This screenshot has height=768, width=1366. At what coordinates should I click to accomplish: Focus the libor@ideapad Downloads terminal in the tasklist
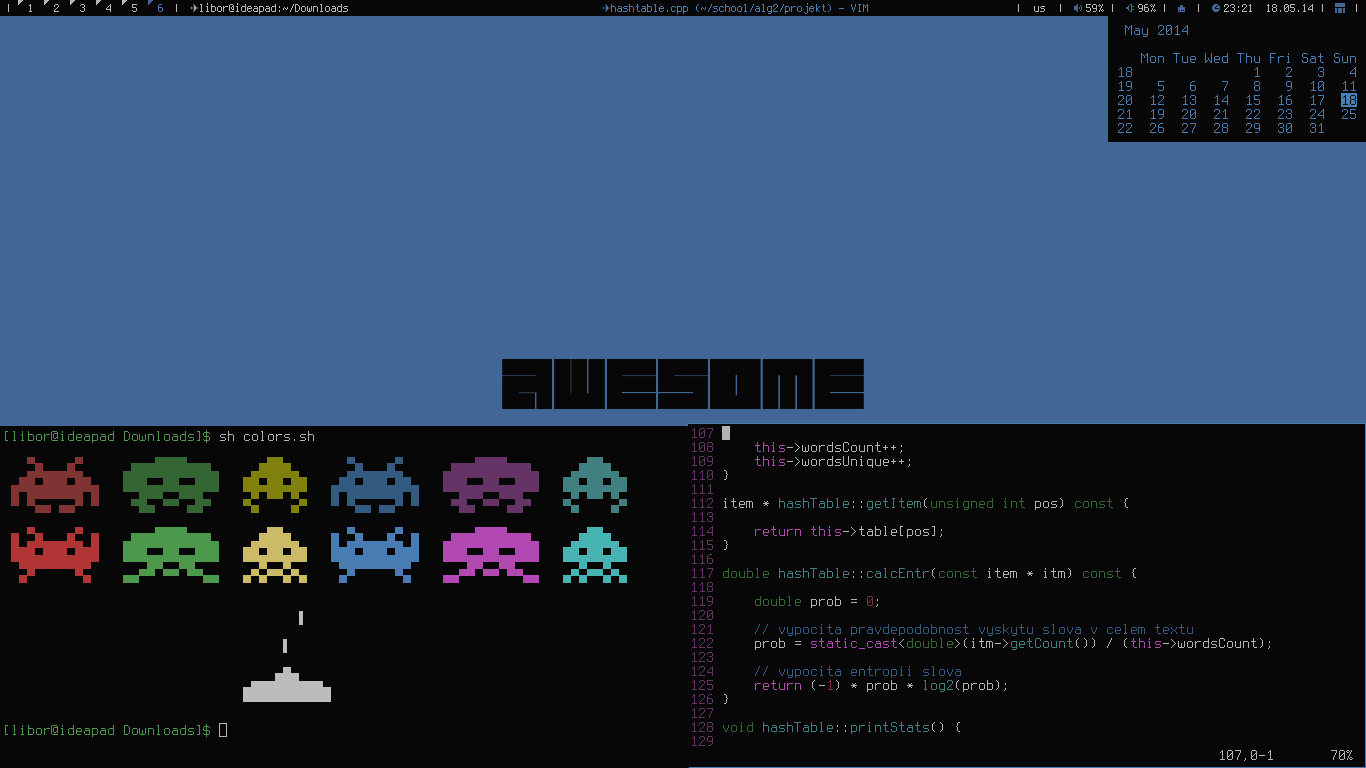tap(269, 8)
